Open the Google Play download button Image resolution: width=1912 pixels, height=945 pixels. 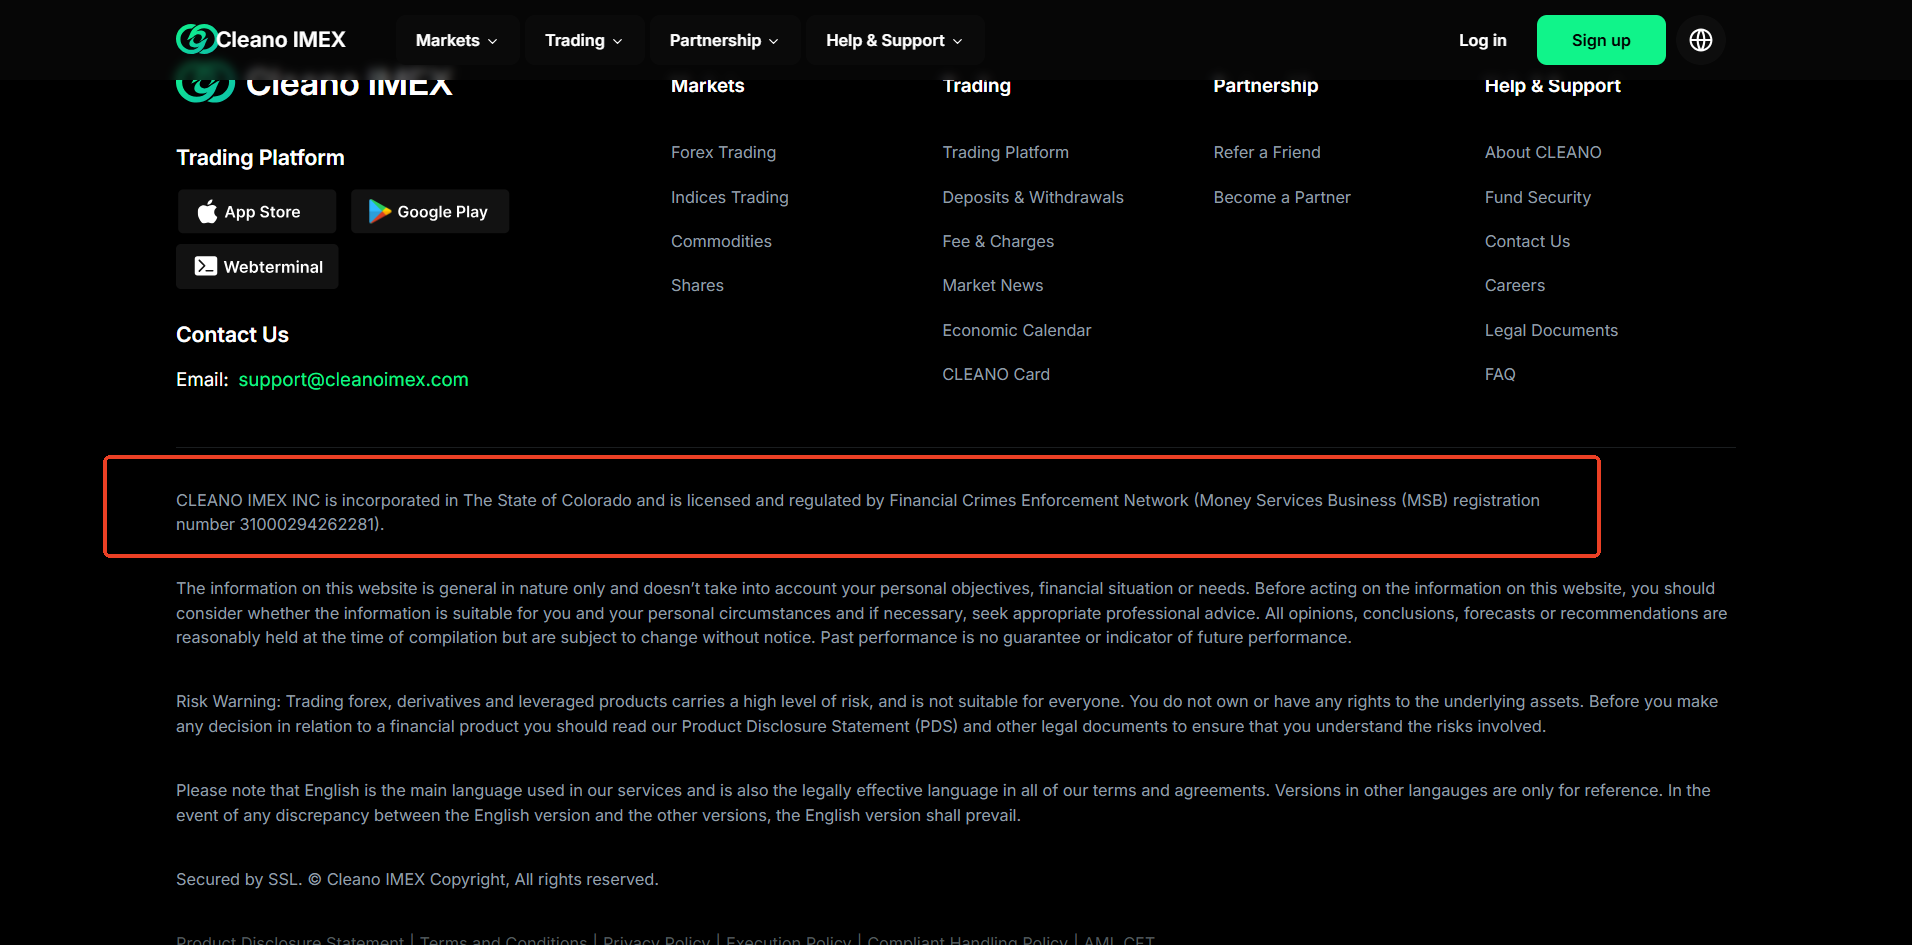pos(430,211)
